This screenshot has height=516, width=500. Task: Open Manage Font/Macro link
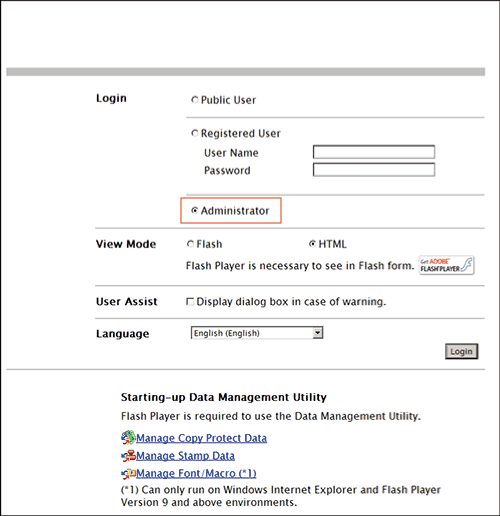coord(196,473)
